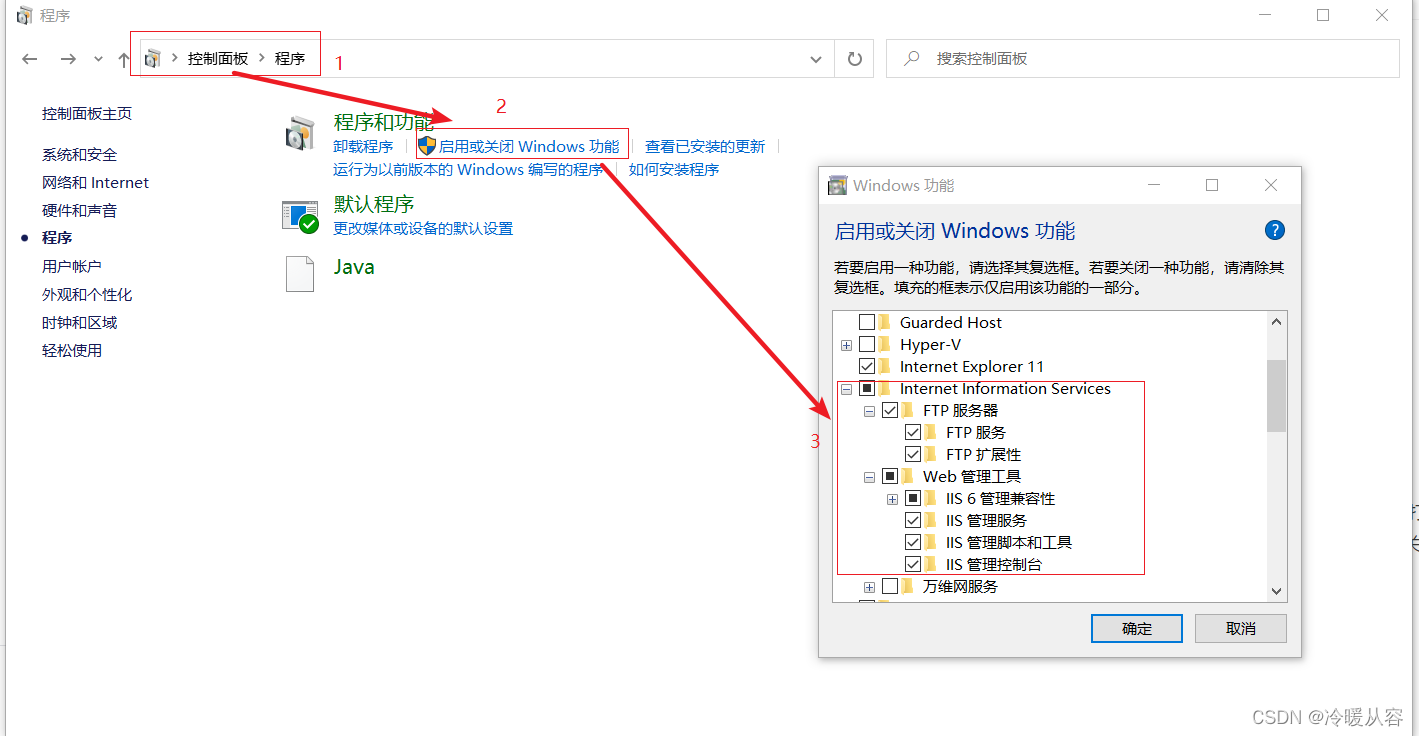This screenshot has height=736, width=1419.
Task: Toggle the Web 管理工具 checkbox
Action: click(x=890, y=477)
